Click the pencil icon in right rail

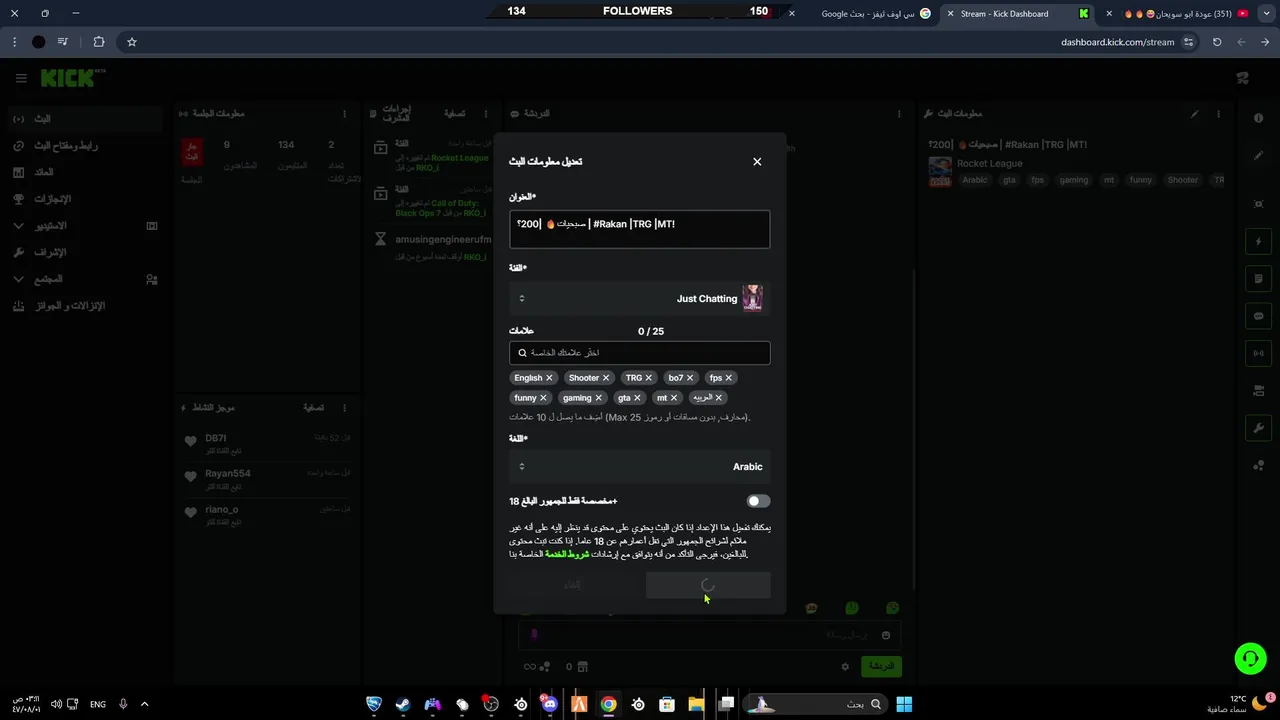1258,156
